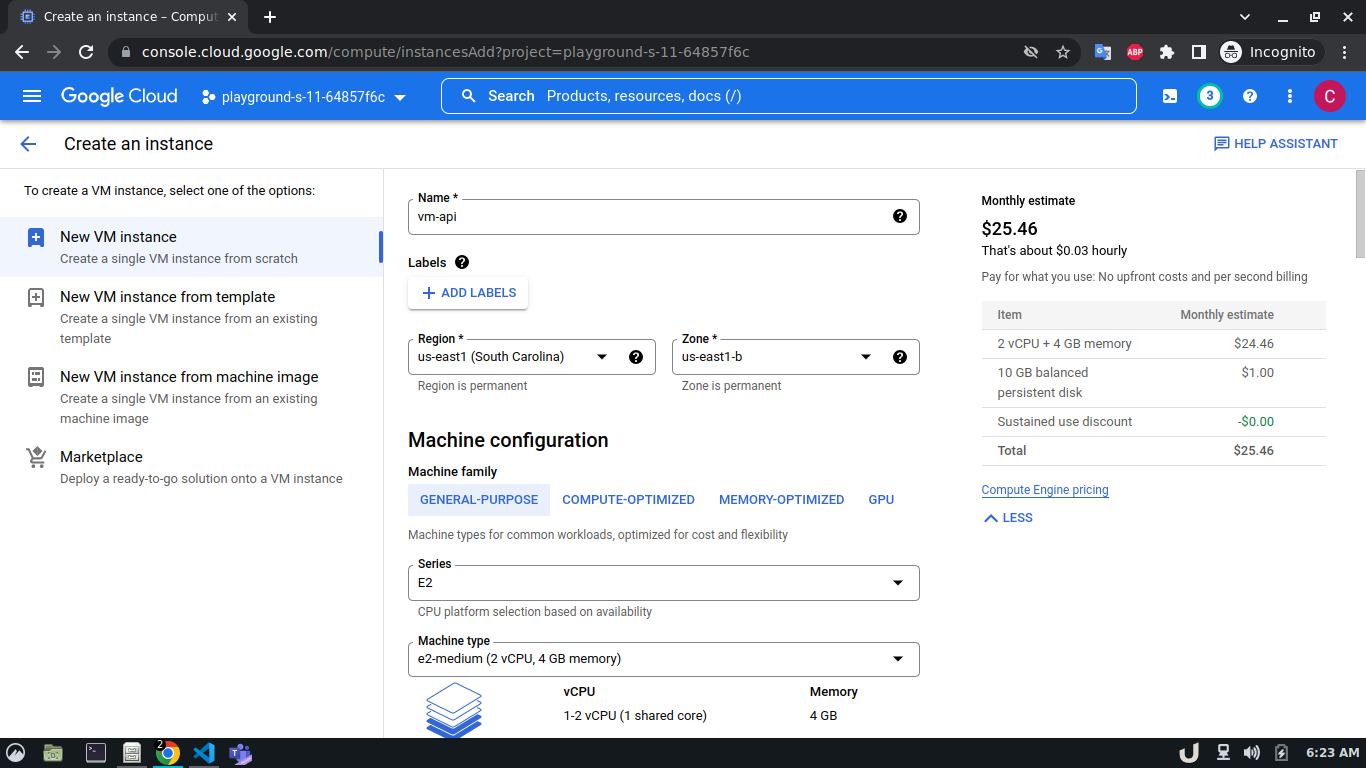The height and width of the screenshot is (768, 1366).
Task: Click the New VM instance plus icon
Action: pos(36,237)
